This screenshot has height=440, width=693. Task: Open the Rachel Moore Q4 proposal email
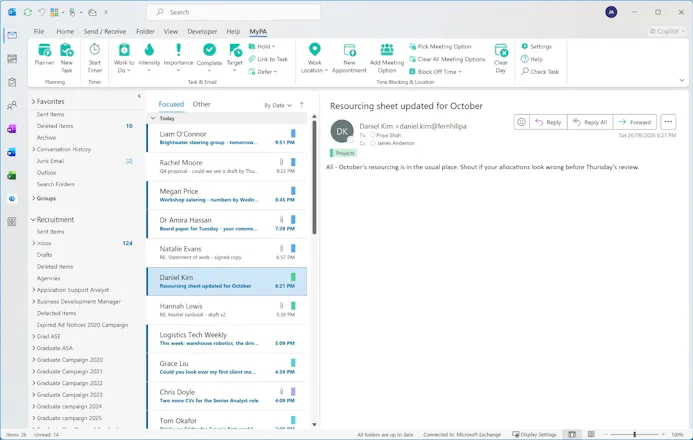click(227, 167)
